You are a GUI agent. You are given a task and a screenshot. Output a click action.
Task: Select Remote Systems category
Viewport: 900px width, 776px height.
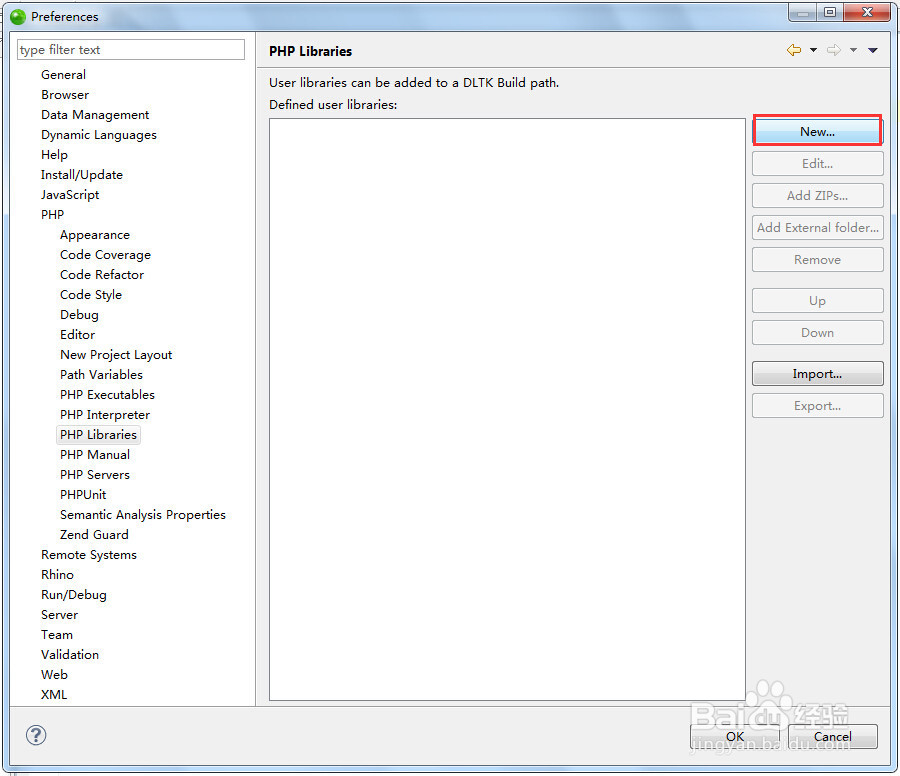88,555
